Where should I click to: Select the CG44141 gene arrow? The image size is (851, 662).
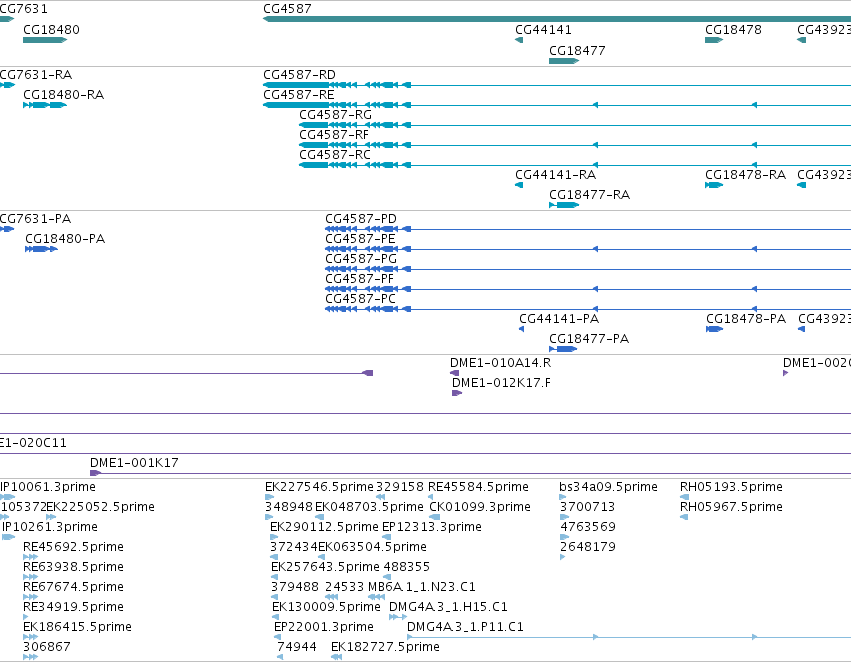519,40
